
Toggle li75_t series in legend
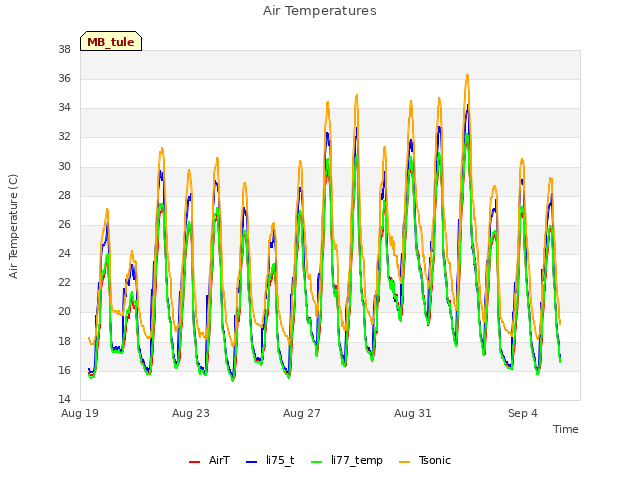(x=270, y=460)
